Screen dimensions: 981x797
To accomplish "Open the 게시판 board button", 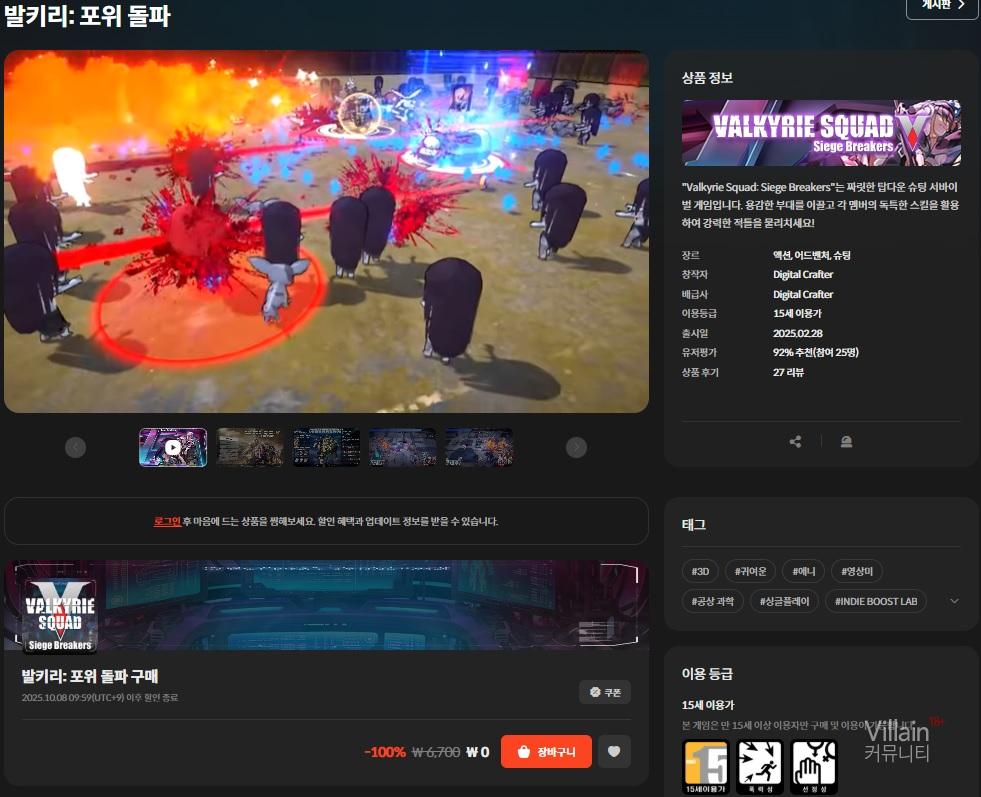I will click(x=941, y=6).
